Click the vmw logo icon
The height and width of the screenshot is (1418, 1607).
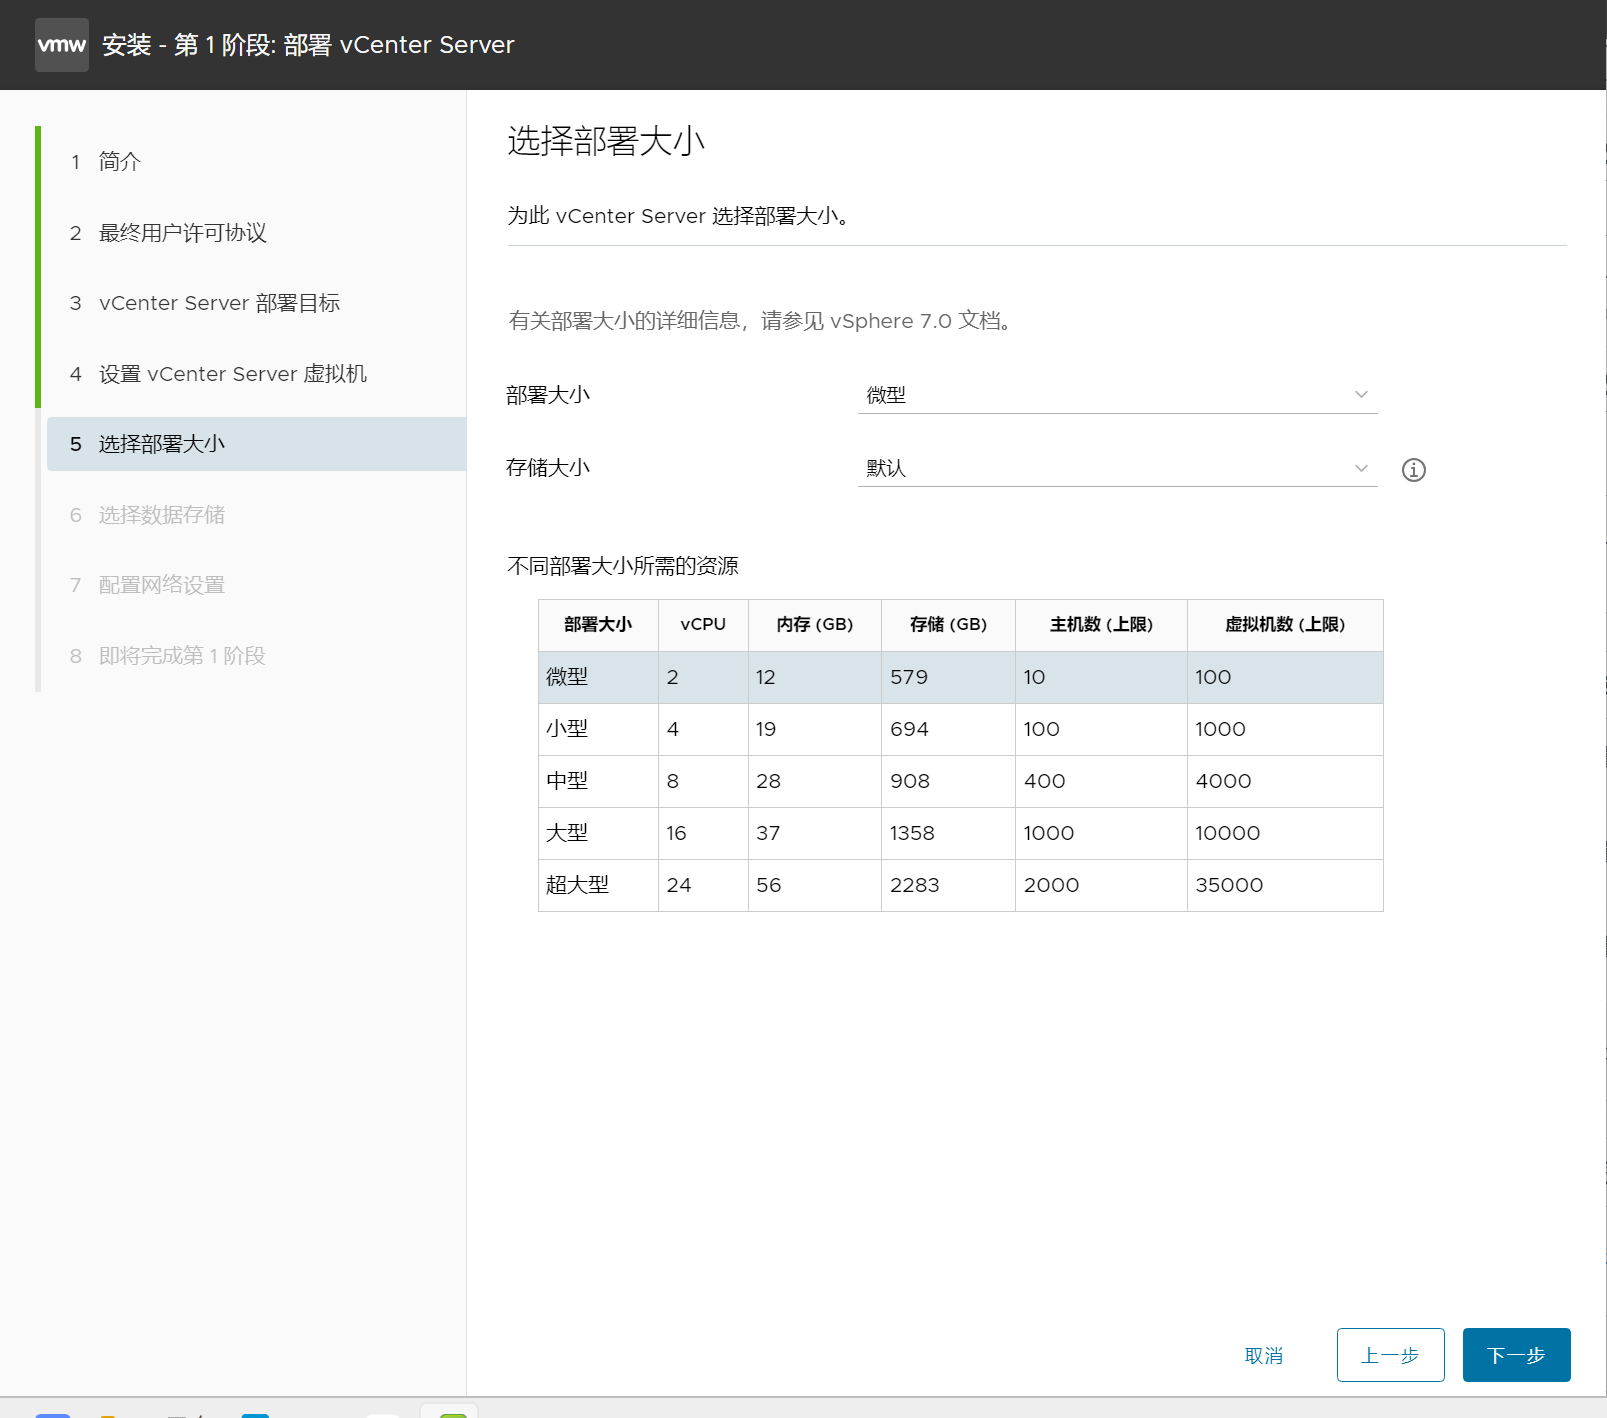coord(62,45)
